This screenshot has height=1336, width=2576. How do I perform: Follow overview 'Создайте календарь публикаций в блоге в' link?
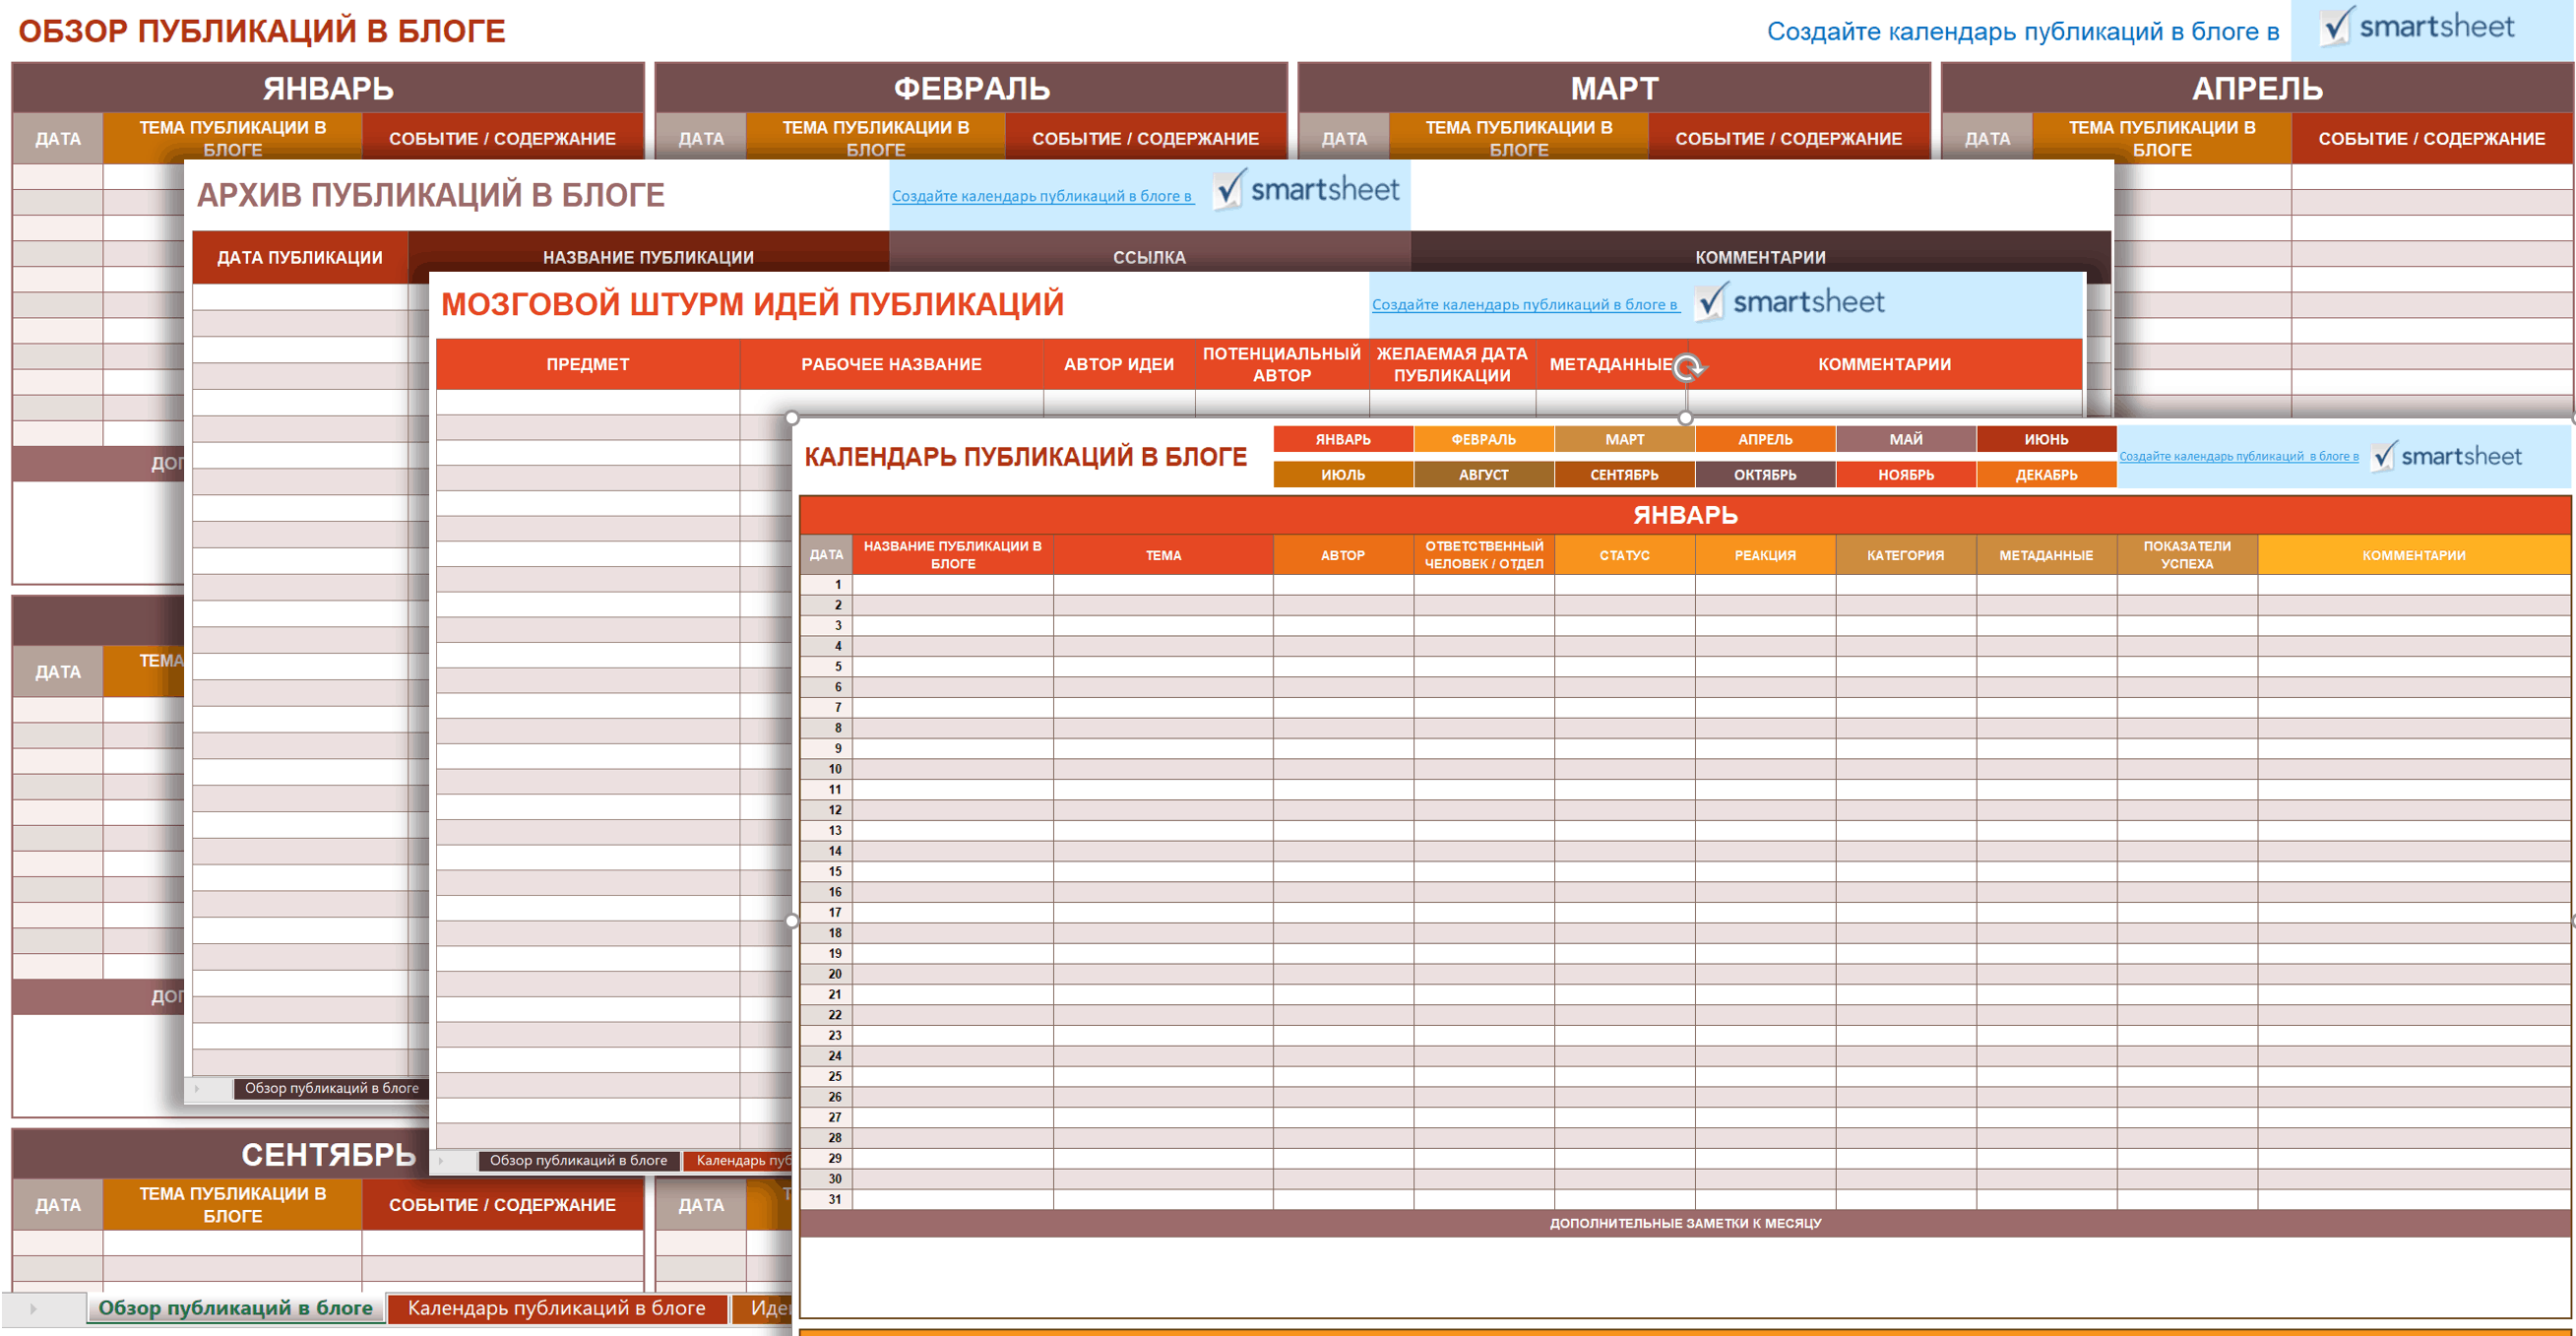coord(2022,31)
